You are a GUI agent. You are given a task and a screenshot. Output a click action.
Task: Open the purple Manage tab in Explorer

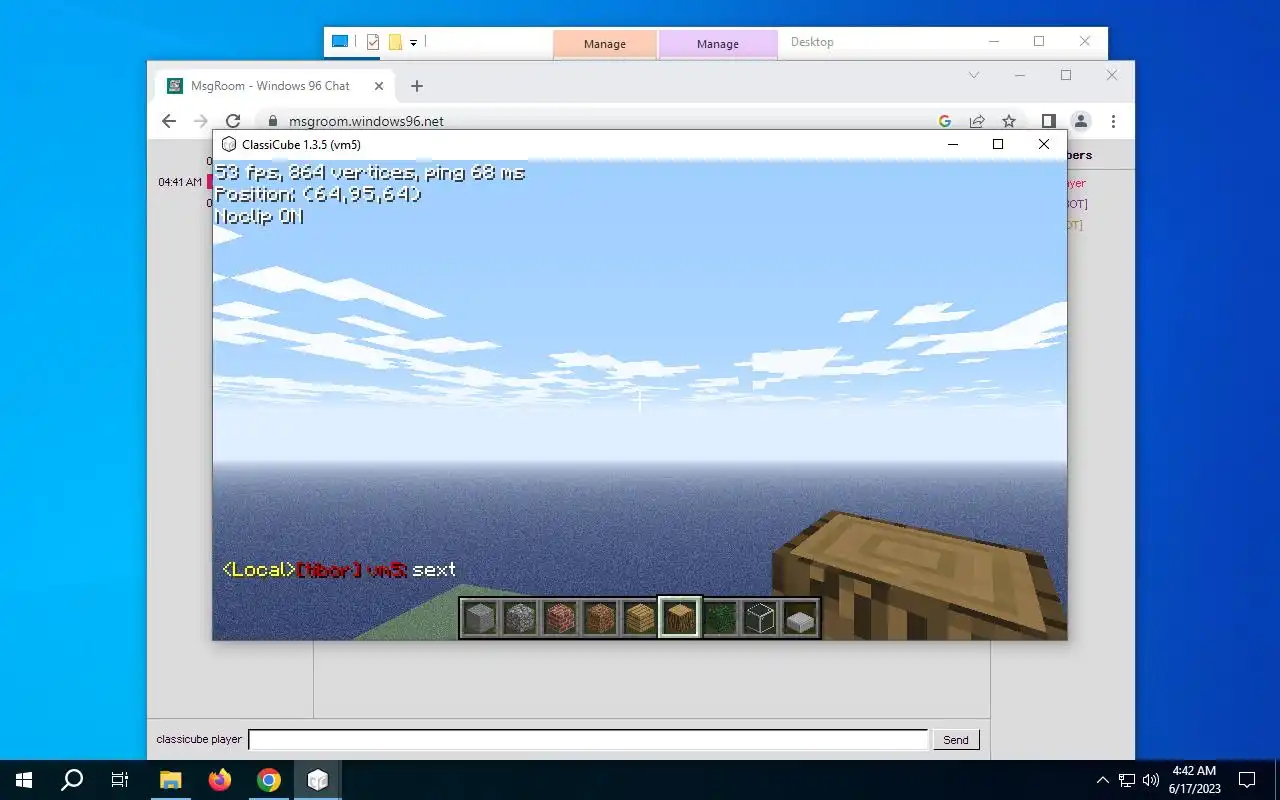(718, 44)
